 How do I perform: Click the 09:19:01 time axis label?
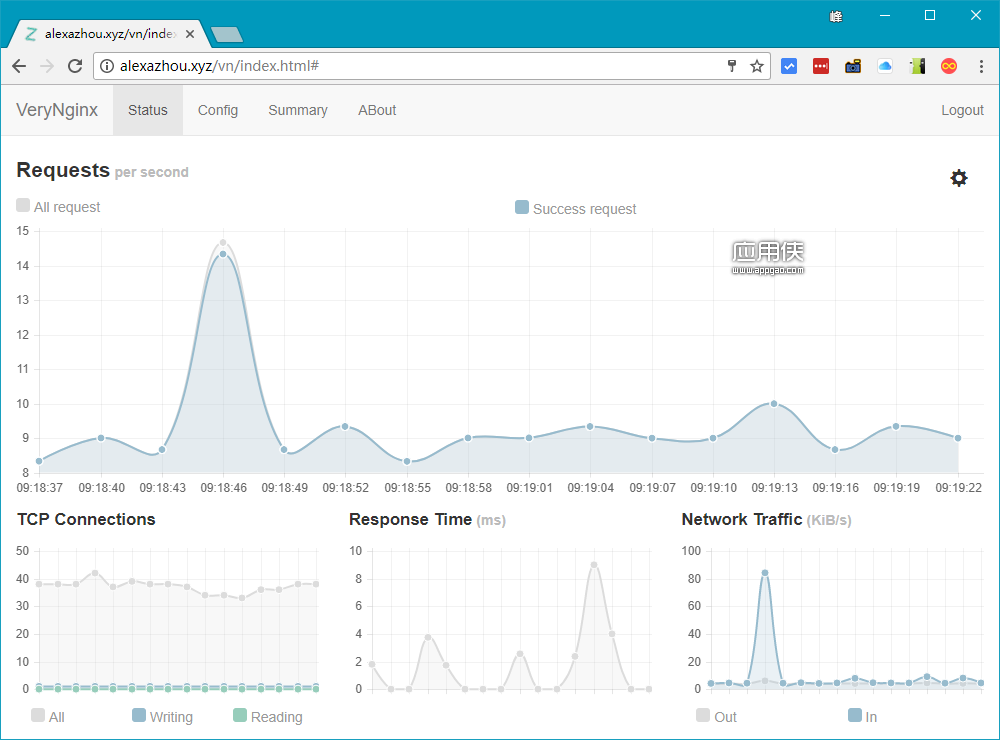point(529,487)
